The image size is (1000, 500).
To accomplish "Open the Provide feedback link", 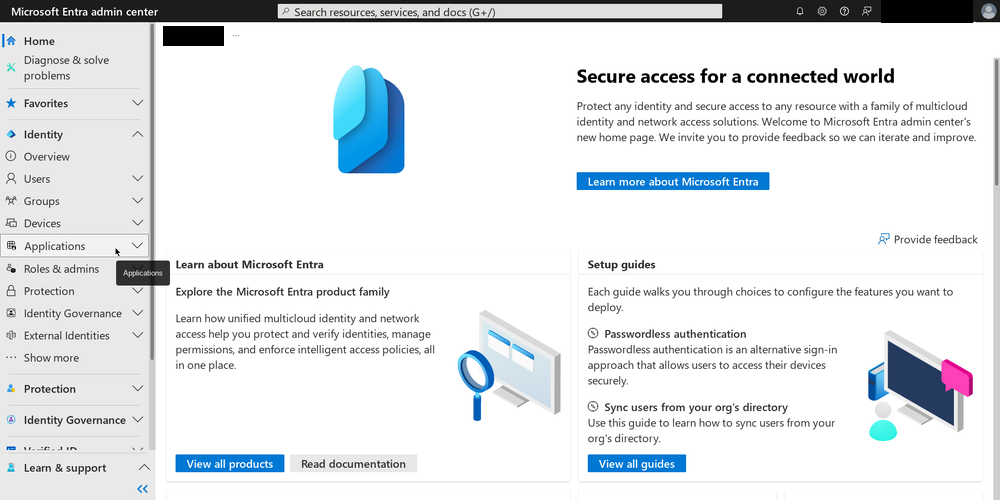I will (927, 239).
